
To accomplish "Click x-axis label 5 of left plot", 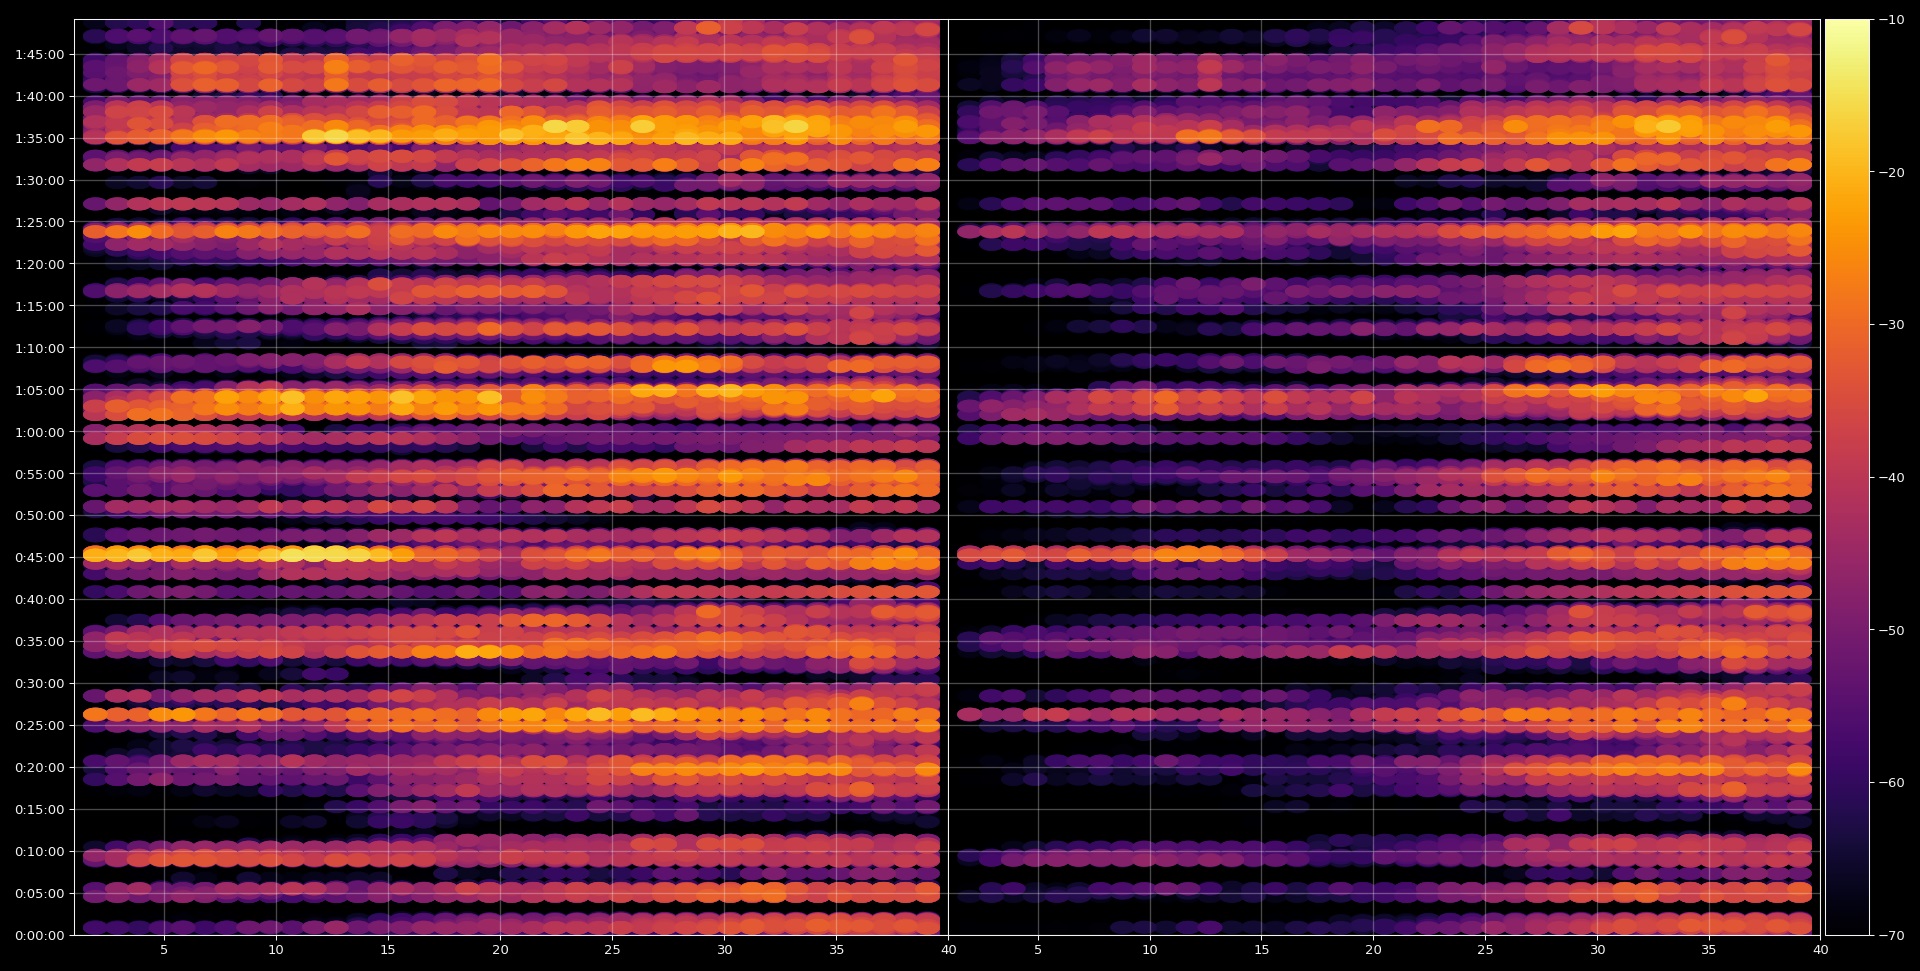I will (x=164, y=950).
